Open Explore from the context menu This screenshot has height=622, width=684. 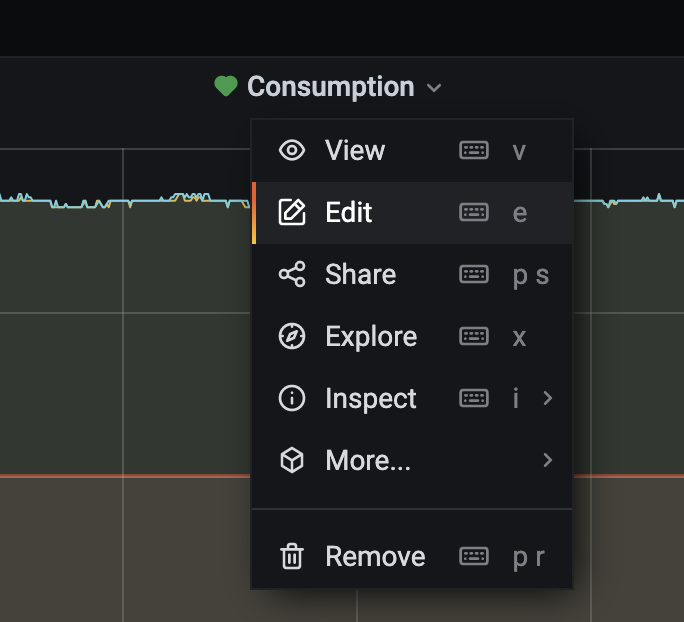click(x=371, y=337)
